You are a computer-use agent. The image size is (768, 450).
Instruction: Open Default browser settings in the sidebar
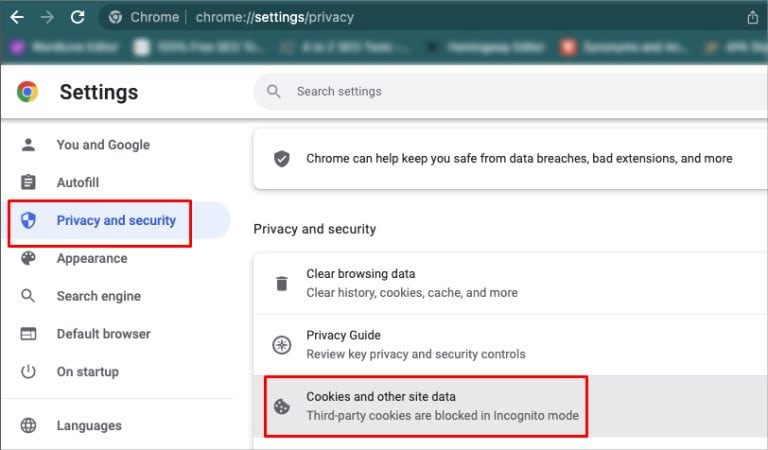tap(103, 334)
